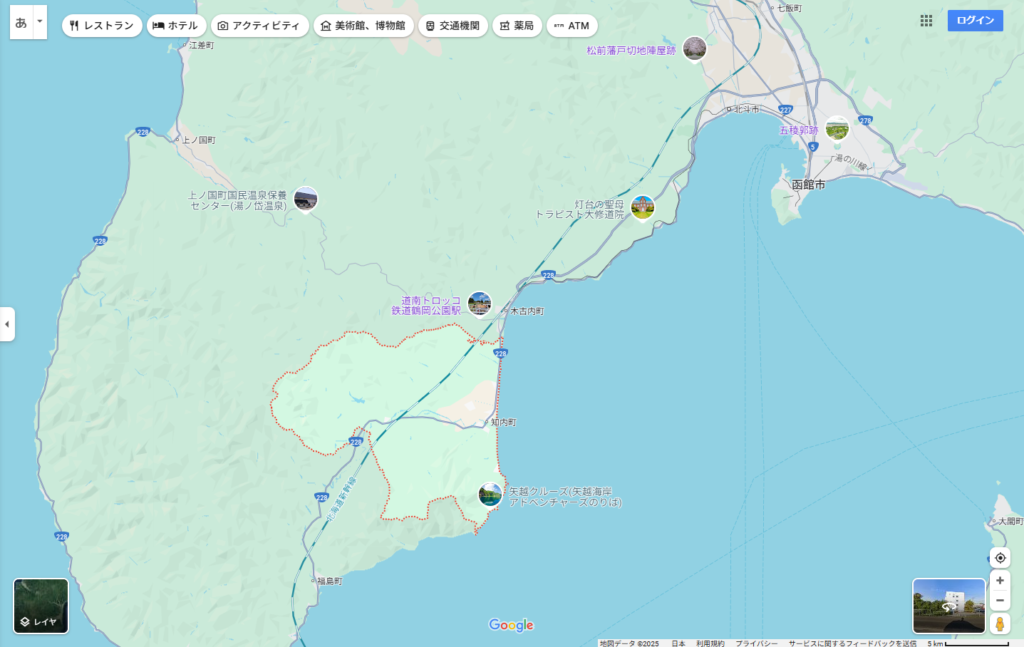Open the 五稜郭跡 photo marker
1024x647 pixels.
click(x=837, y=129)
